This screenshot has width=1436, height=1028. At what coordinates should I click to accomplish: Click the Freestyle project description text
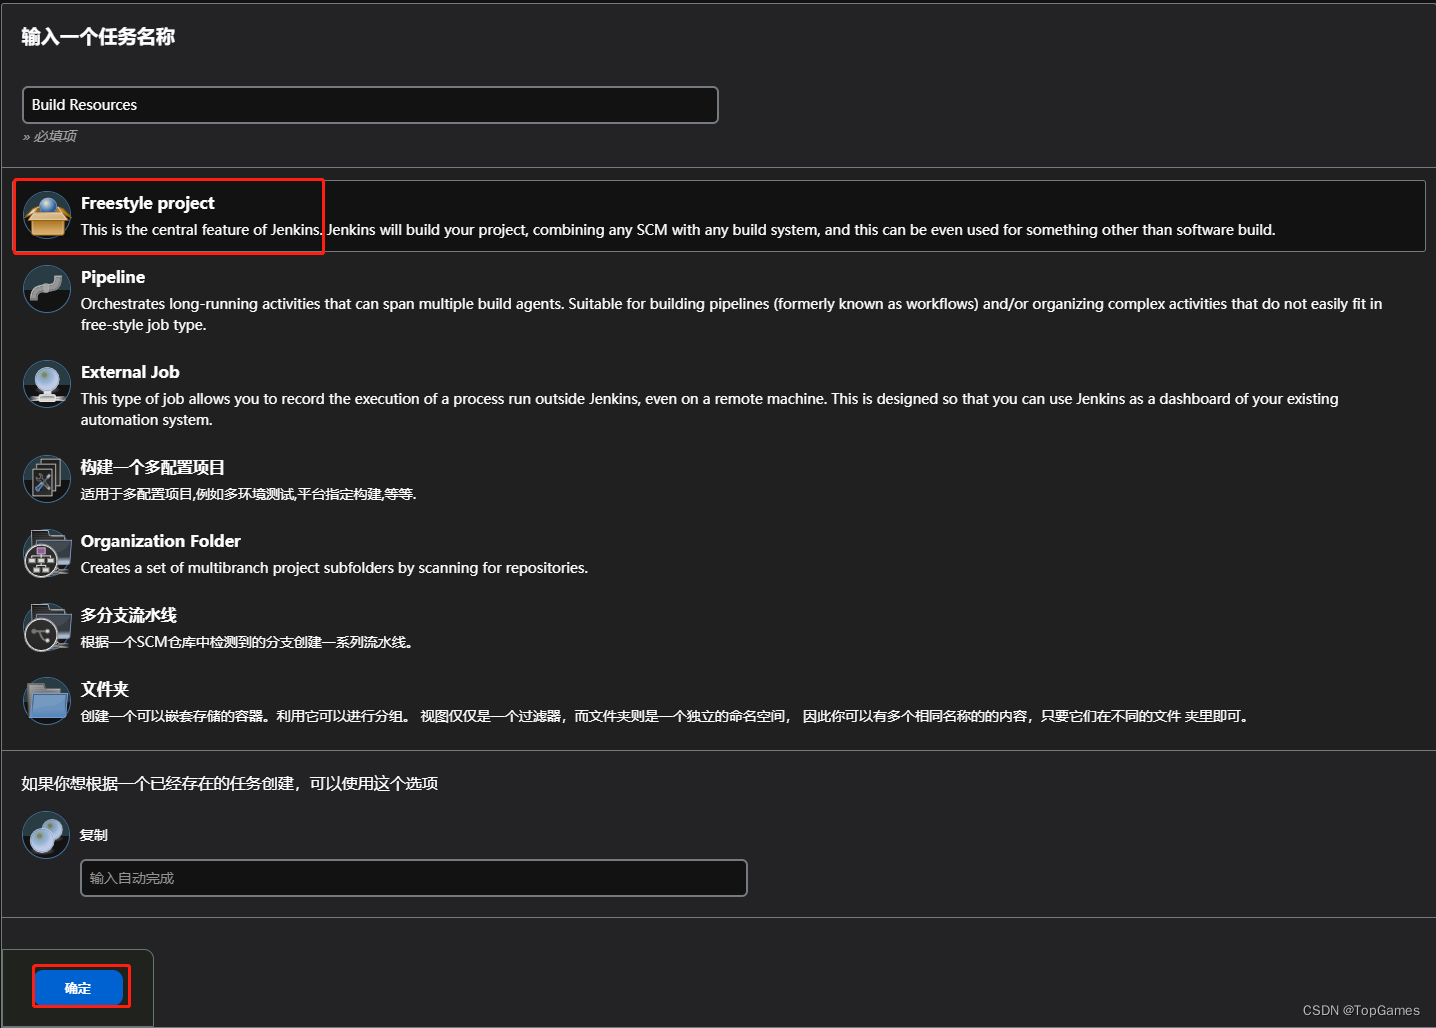click(678, 230)
